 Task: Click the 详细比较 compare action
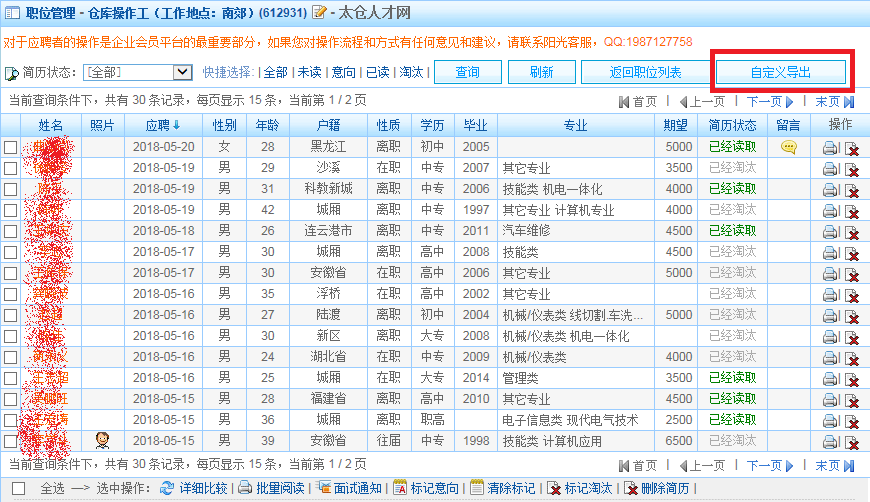[194, 488]
